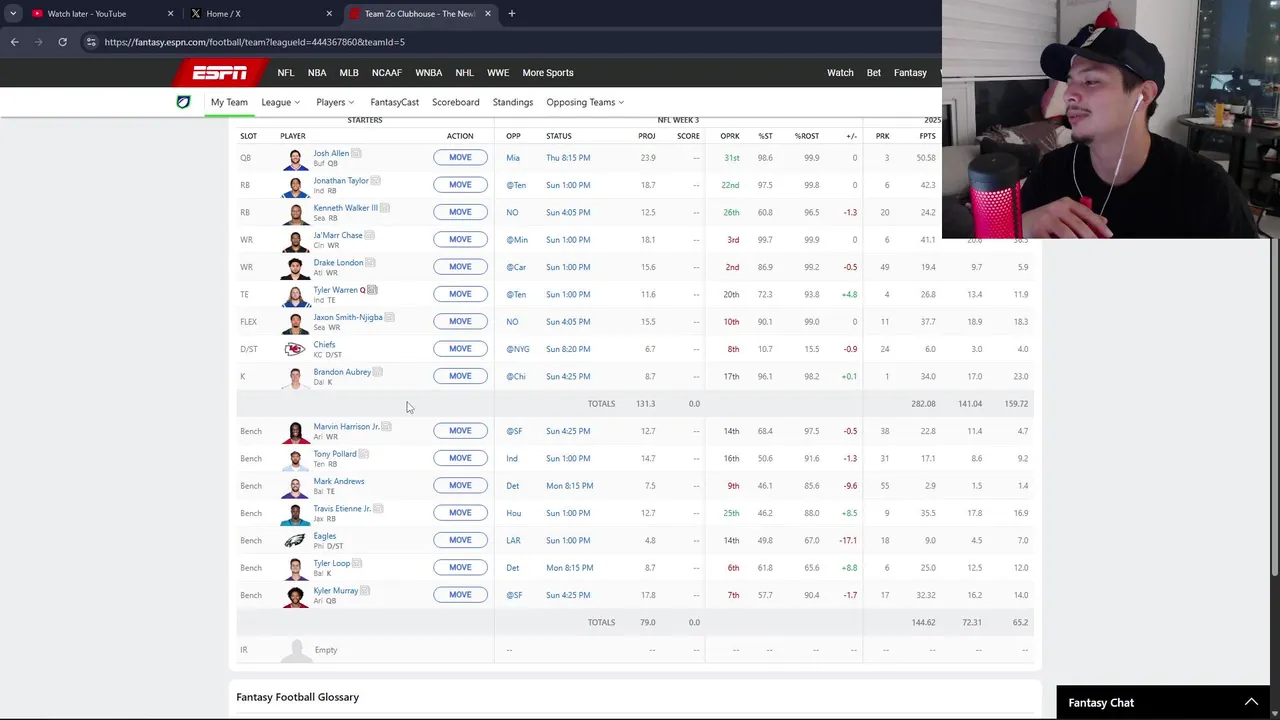1280x720 pixels.
Task: Open Tyler Warren's player news icon
Action: 372,290
